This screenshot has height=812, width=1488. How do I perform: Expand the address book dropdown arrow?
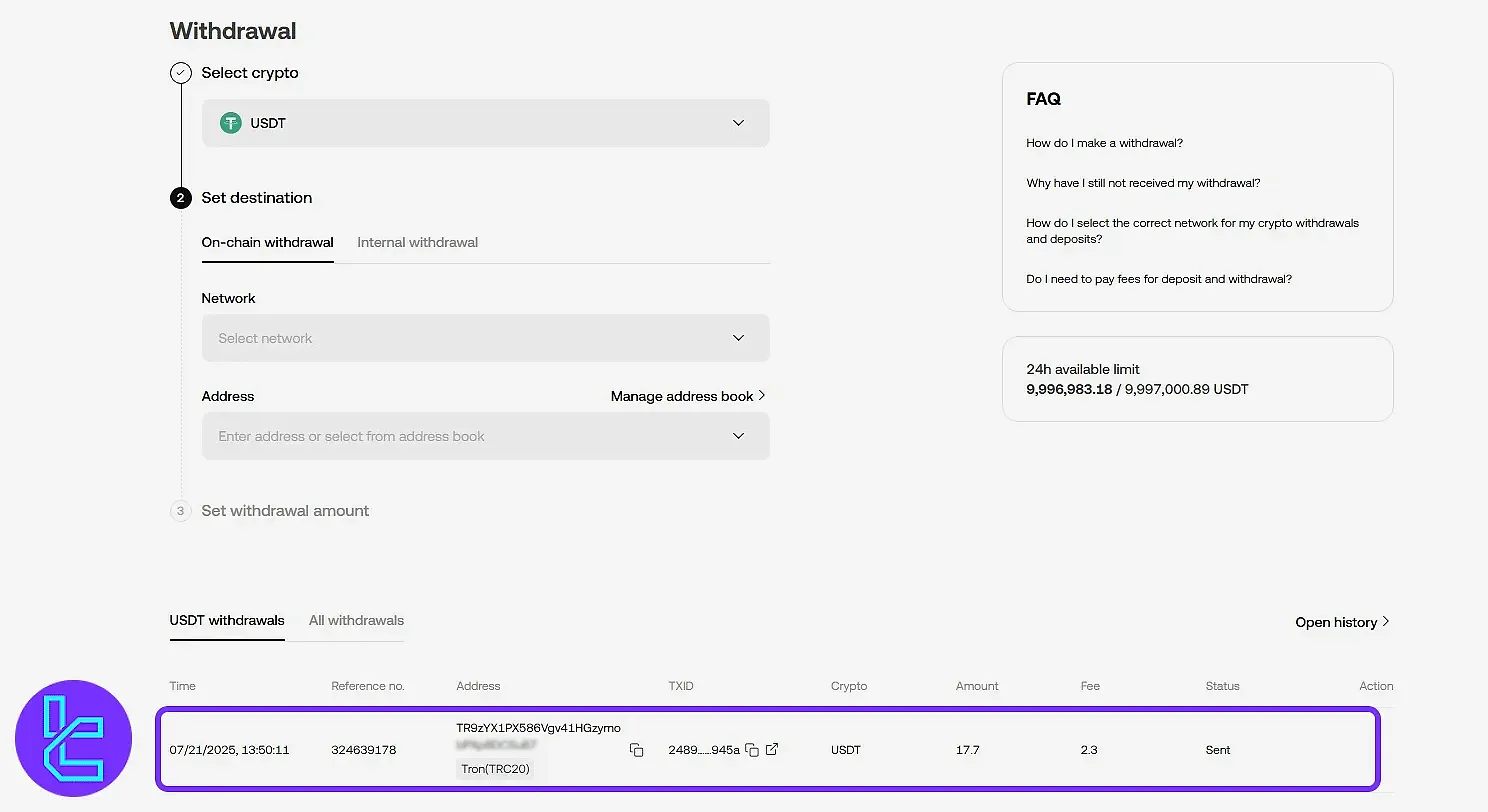[738, 436]
